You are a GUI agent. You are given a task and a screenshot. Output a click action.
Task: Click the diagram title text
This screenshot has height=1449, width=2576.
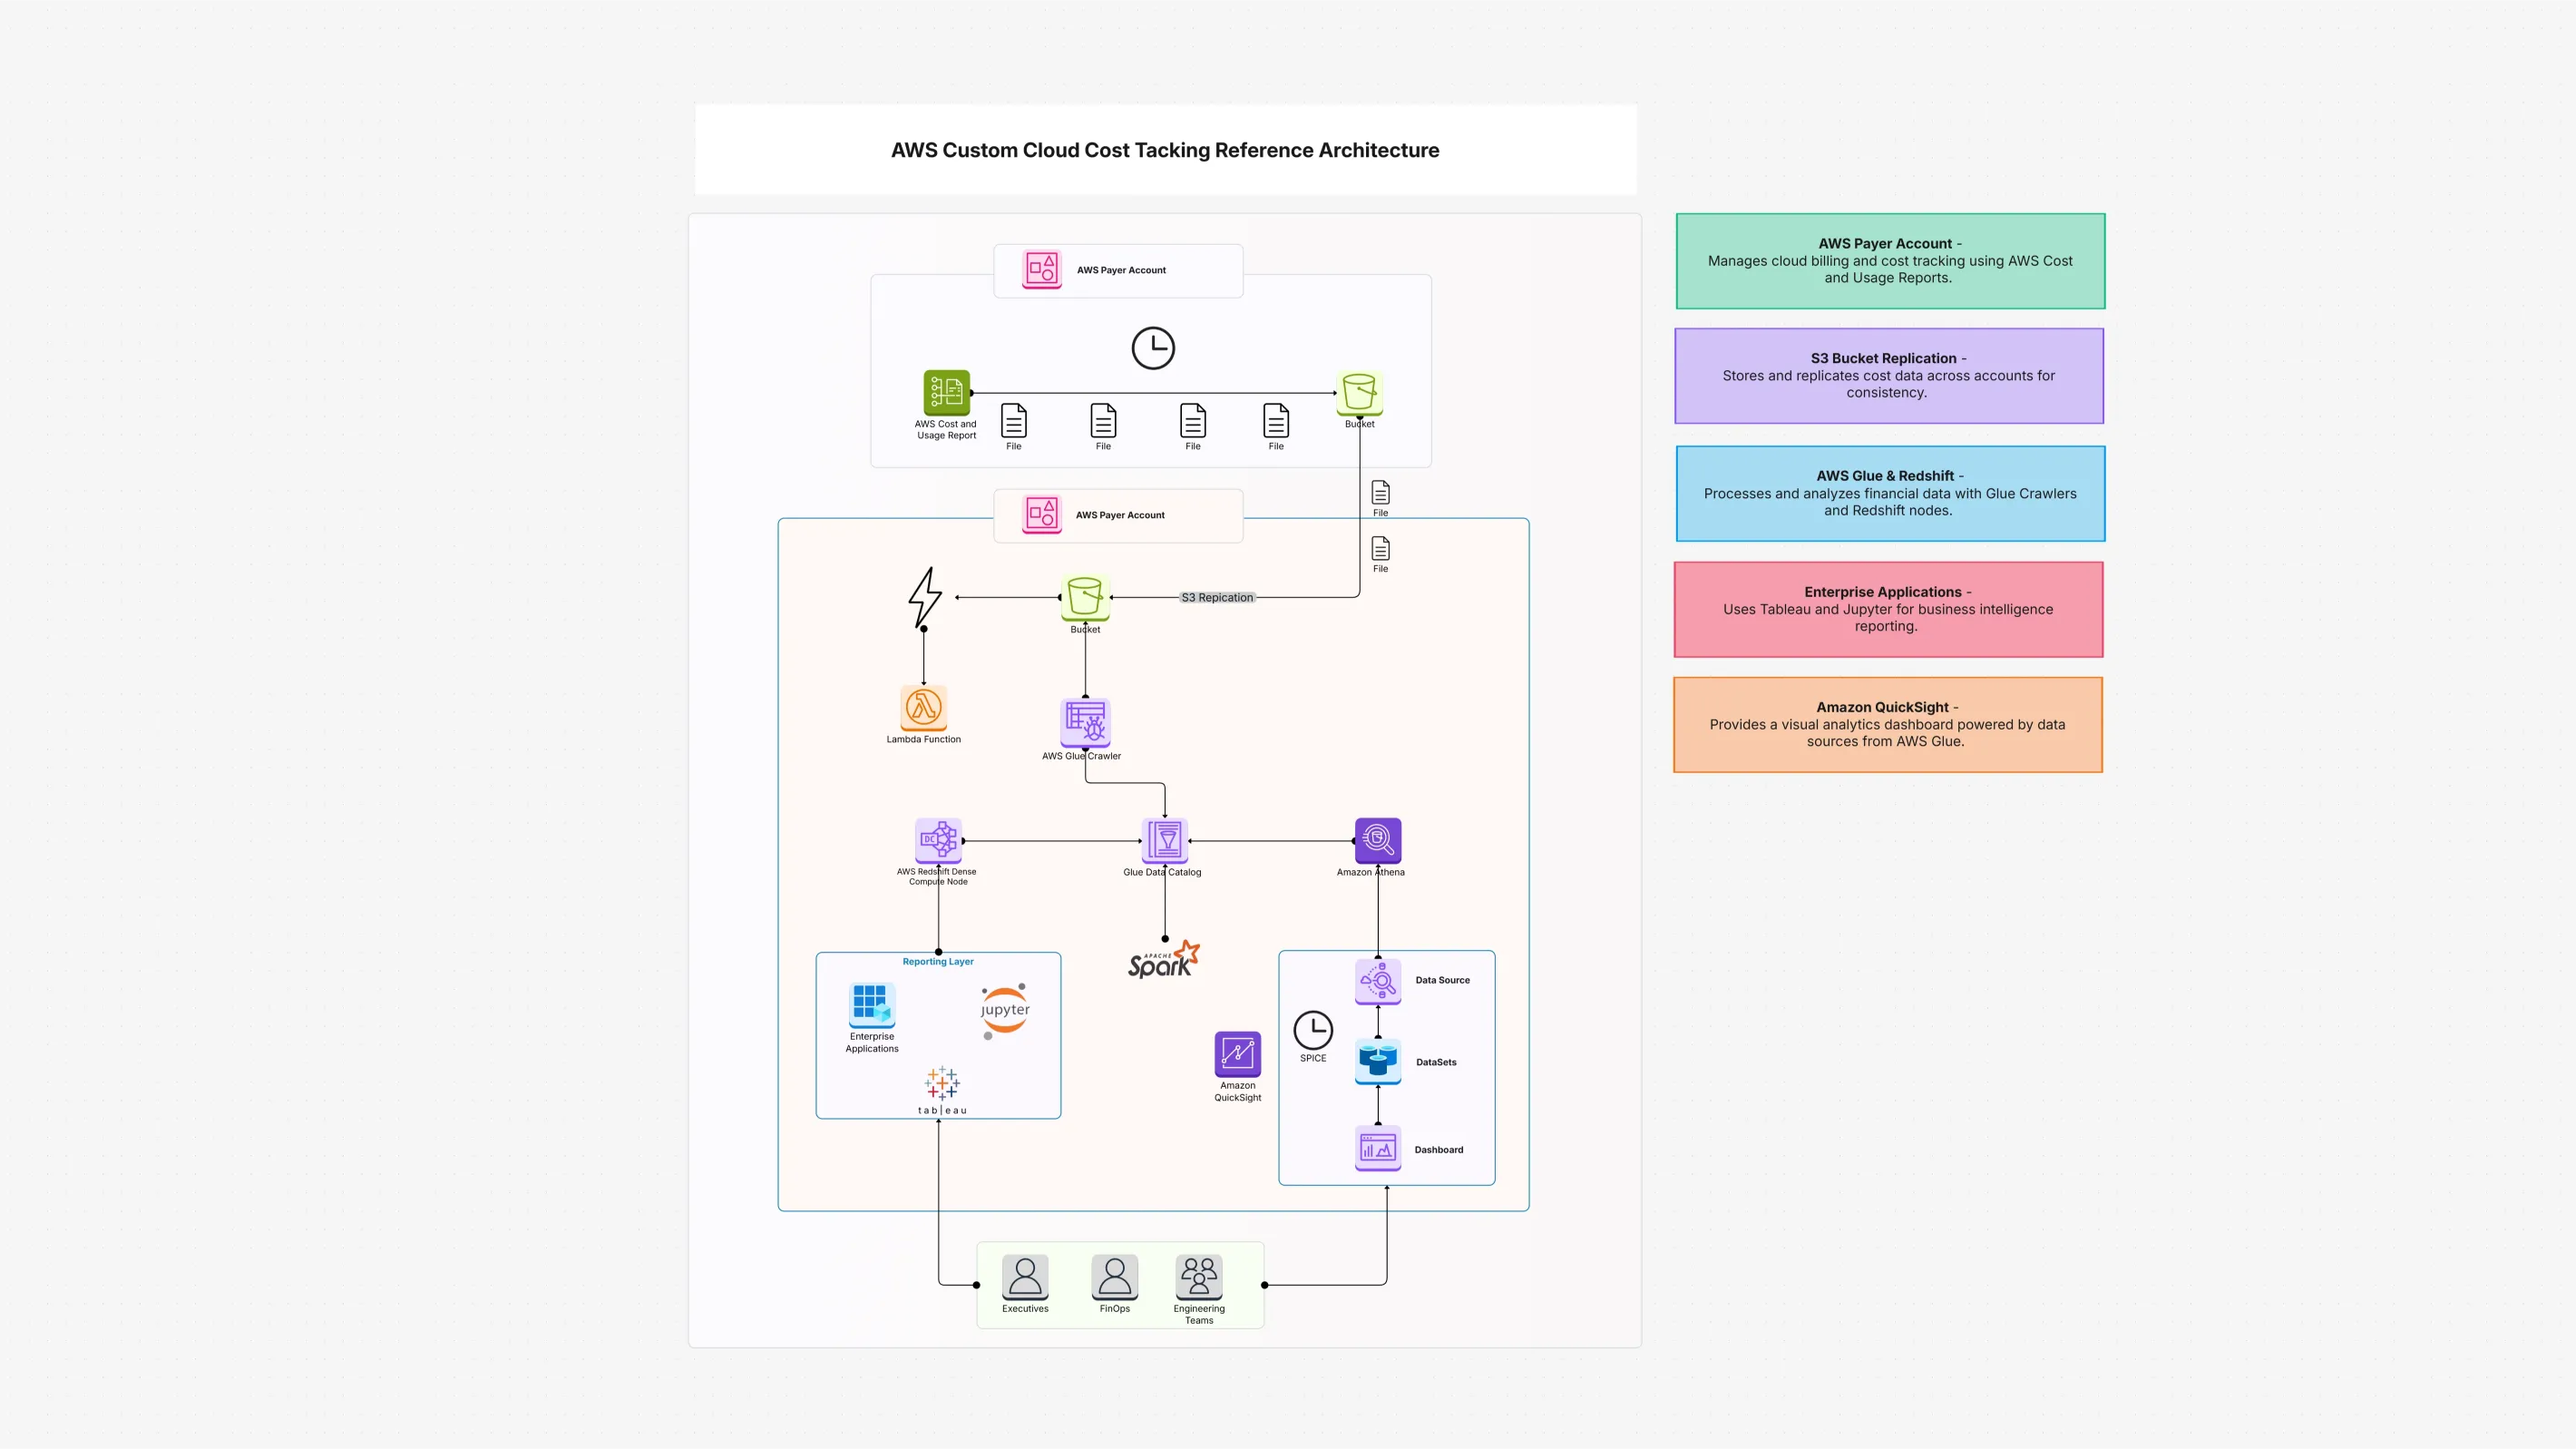click(x=1164, y=150)
